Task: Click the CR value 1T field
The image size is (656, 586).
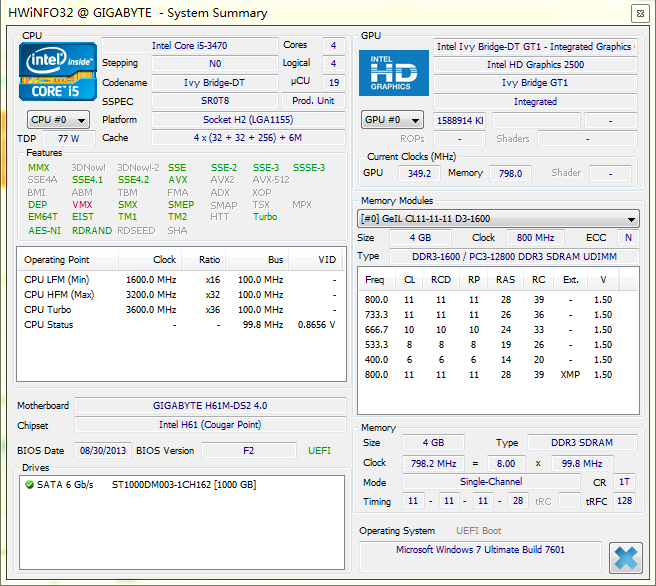Action: [624, 482]
